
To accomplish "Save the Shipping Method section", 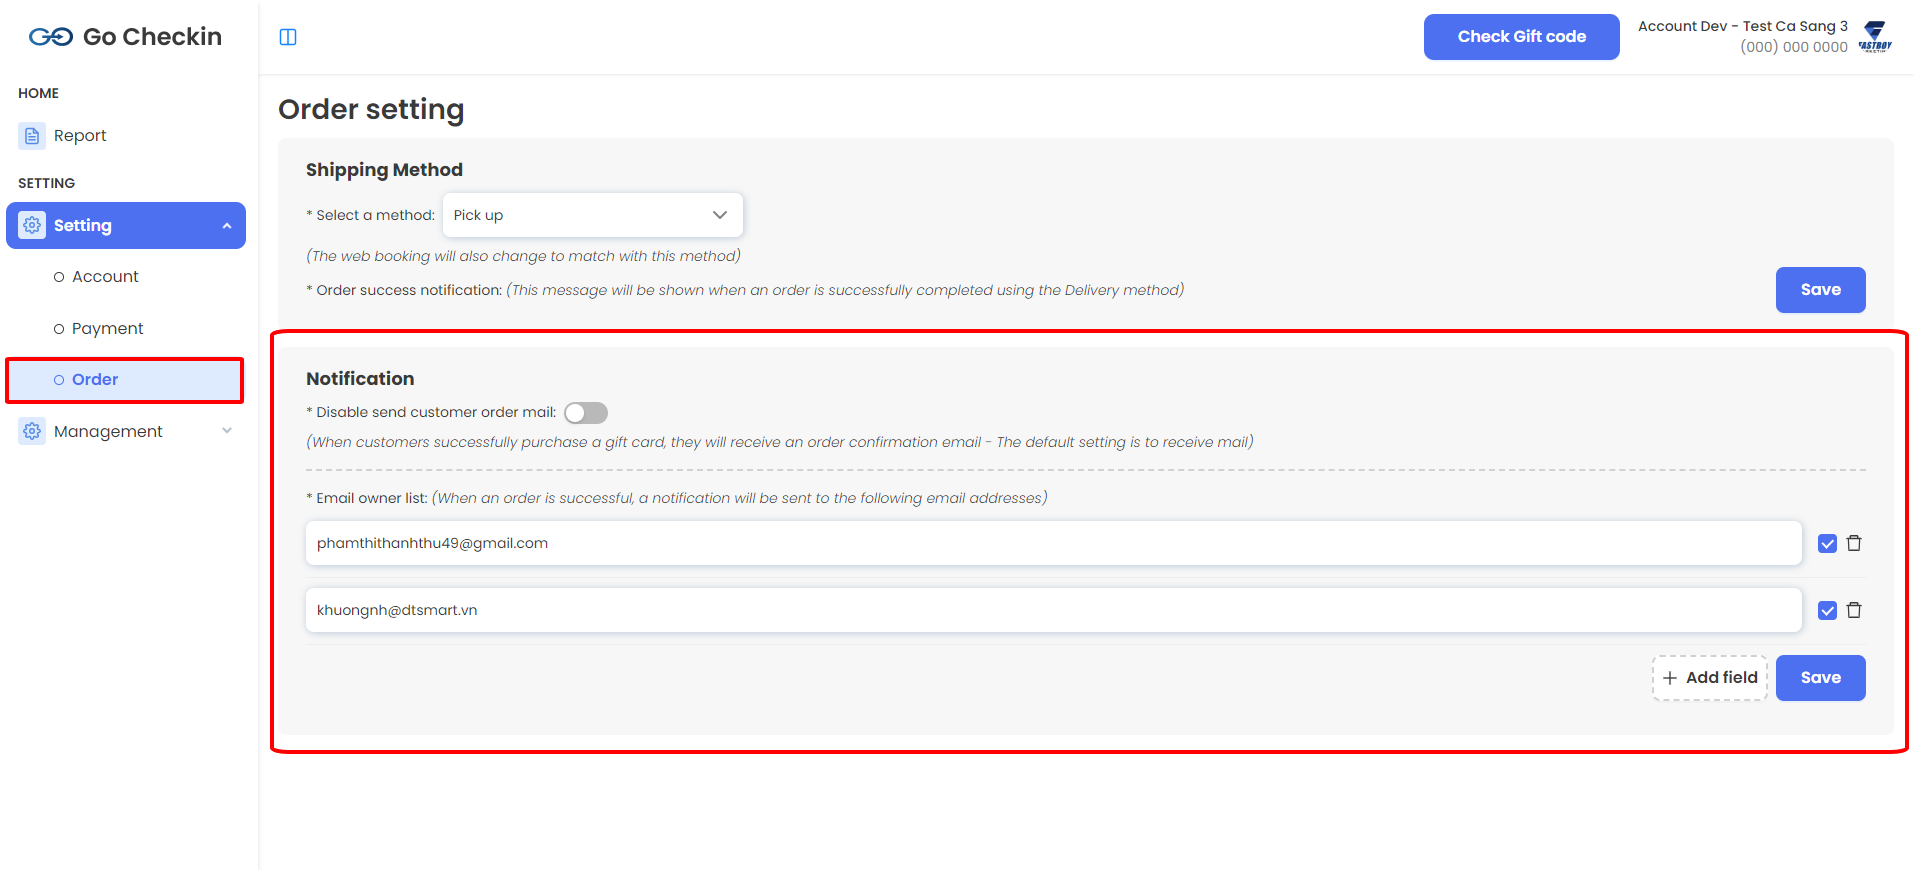I will [1820, 290].
